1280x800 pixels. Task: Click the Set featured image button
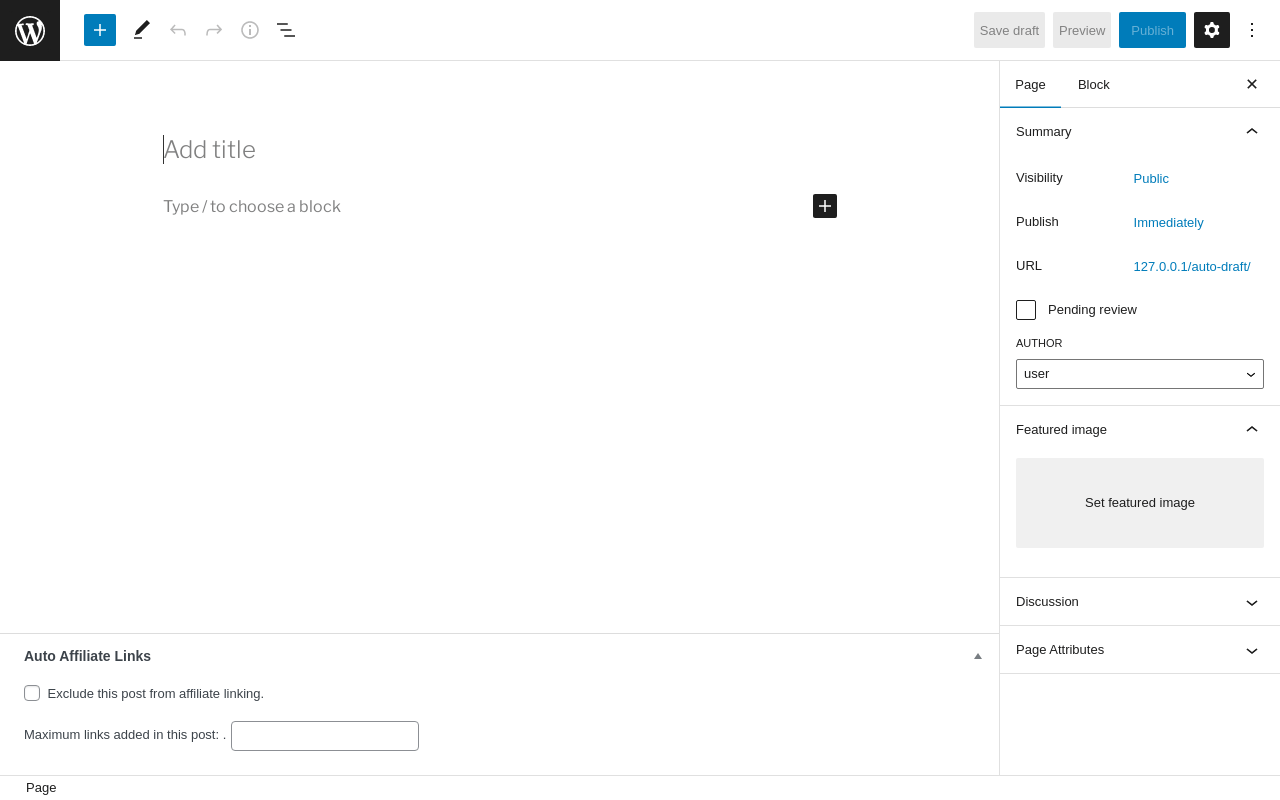point(1140,503)
